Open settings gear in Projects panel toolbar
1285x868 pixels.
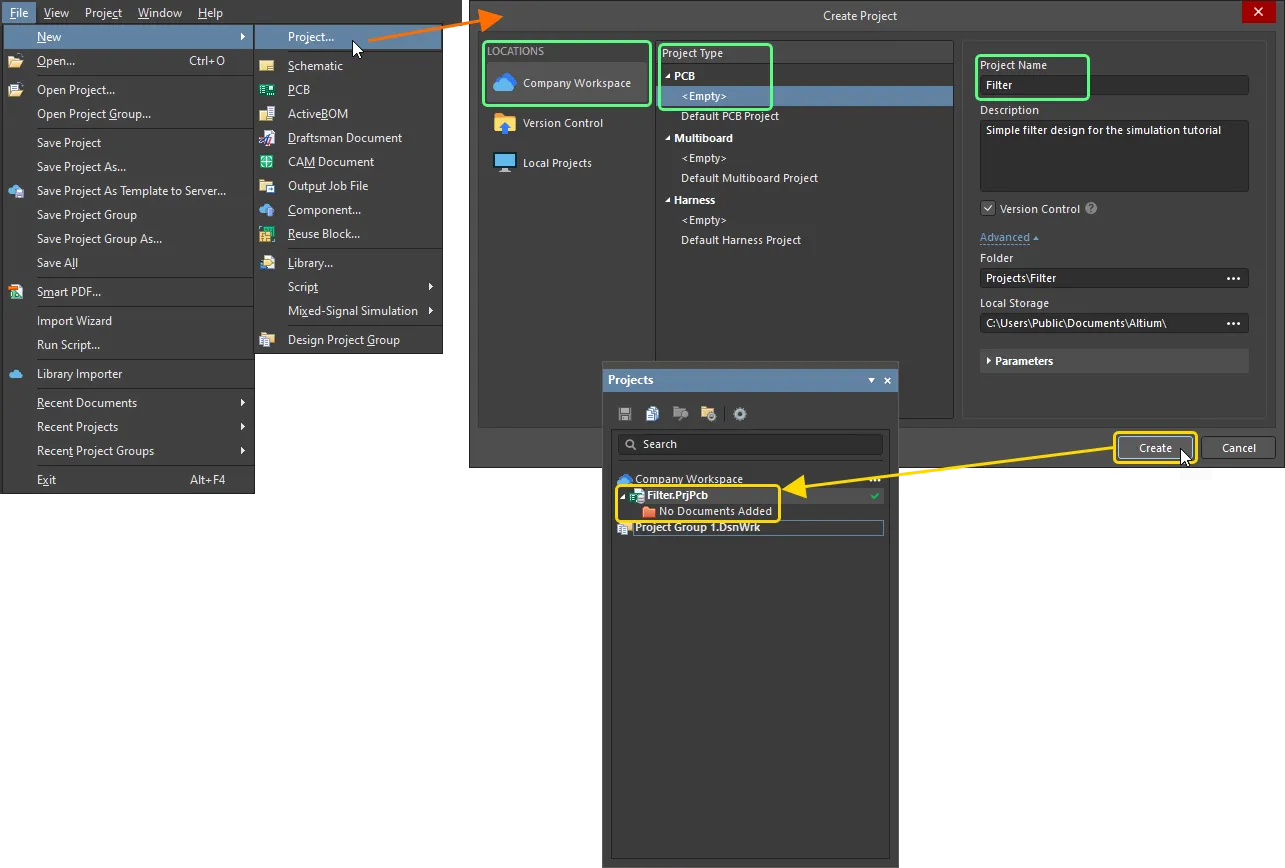[740, 414]
